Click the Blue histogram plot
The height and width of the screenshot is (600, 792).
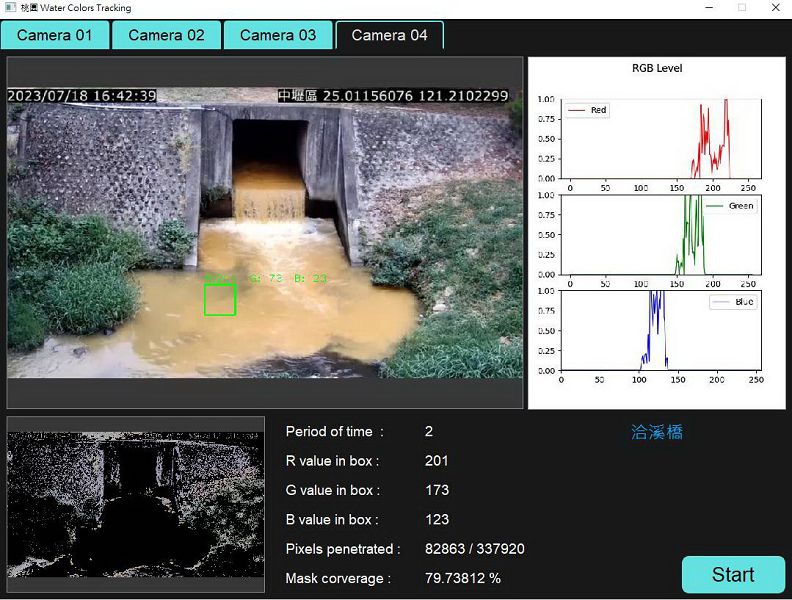(660, 331)
